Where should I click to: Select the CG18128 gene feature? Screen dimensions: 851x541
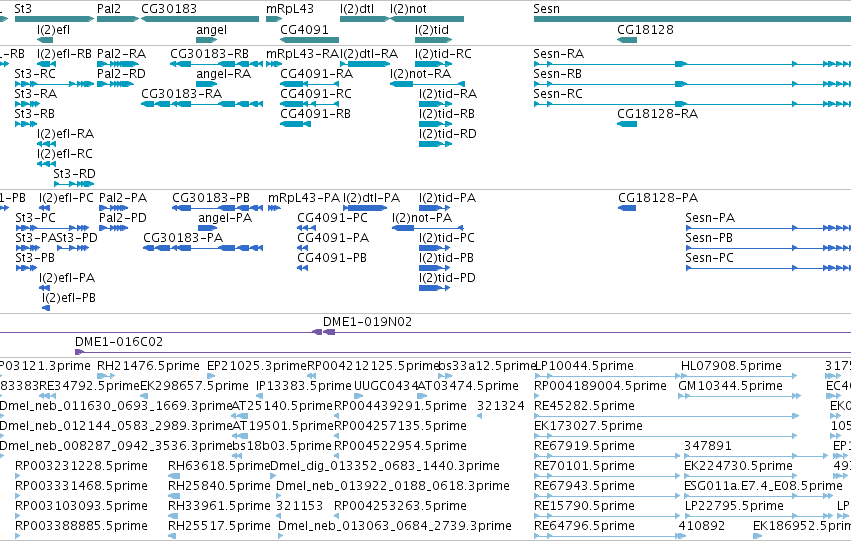pos(627,40)
